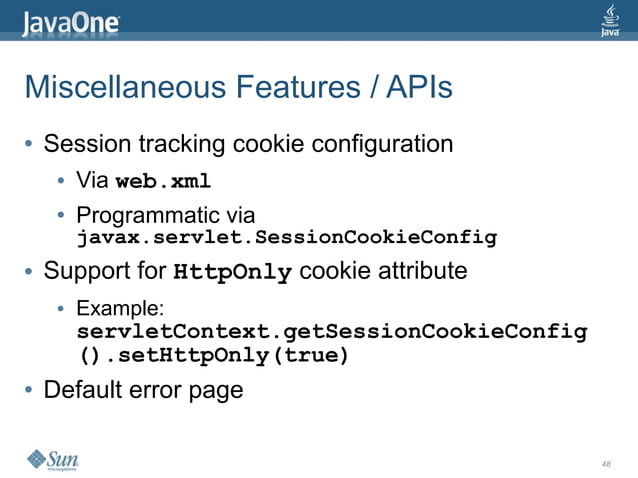Click the Sun Microsystems logo

click(x=53, y=460)
